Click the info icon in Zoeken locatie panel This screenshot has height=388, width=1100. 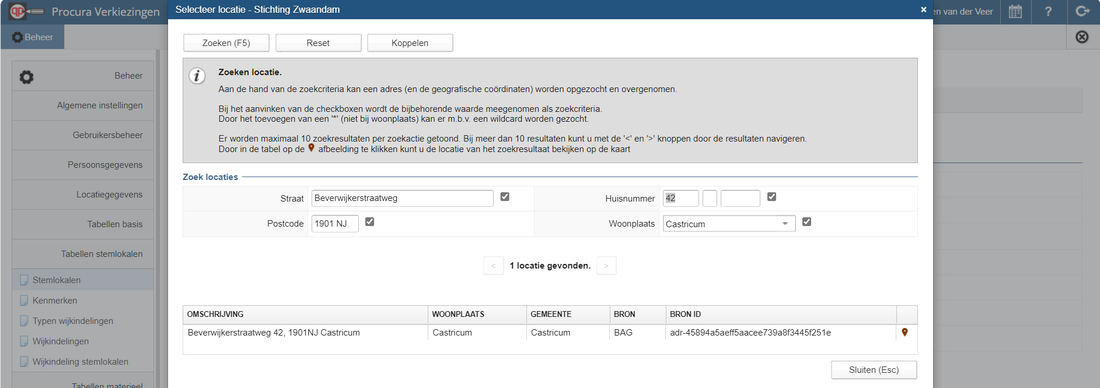coord(198,76)
